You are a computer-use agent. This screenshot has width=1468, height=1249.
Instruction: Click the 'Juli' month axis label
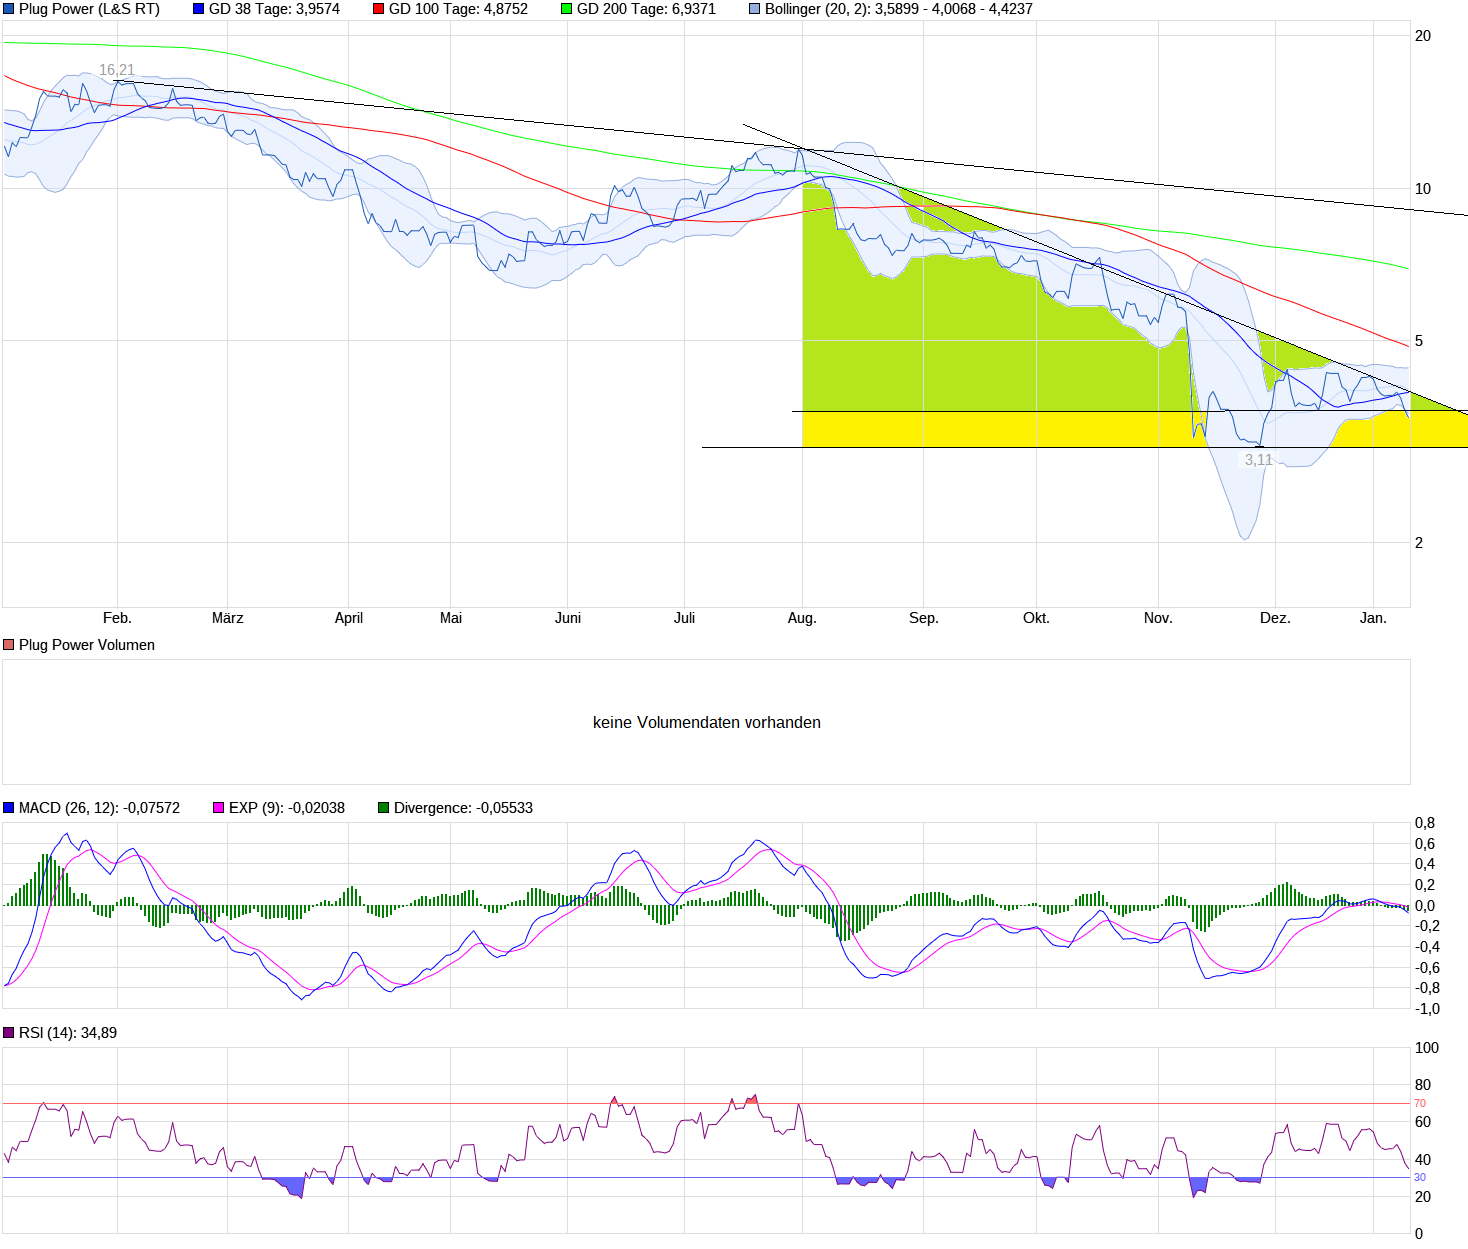[x=684, y=618]
